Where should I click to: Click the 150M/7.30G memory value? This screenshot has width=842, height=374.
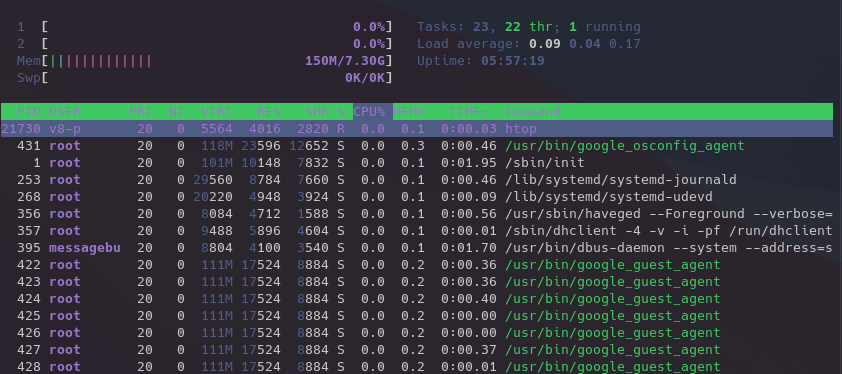(x=345, y=61)
